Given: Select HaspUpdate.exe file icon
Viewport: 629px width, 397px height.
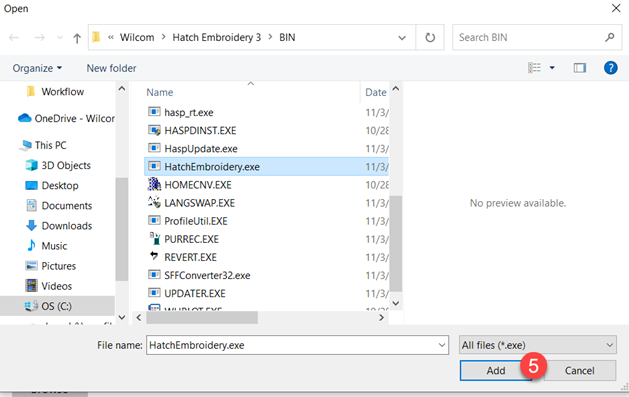Looking at the screenshot, I should 154,148.
